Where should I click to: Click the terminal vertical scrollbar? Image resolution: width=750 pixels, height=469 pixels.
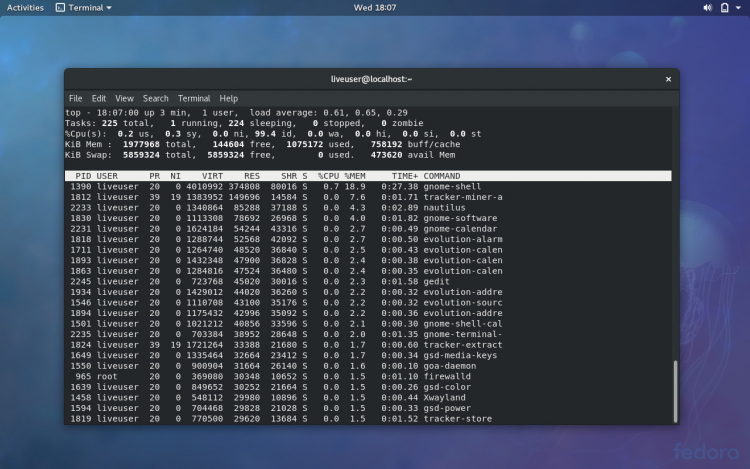pyautogui.click(x=675, y=390)
